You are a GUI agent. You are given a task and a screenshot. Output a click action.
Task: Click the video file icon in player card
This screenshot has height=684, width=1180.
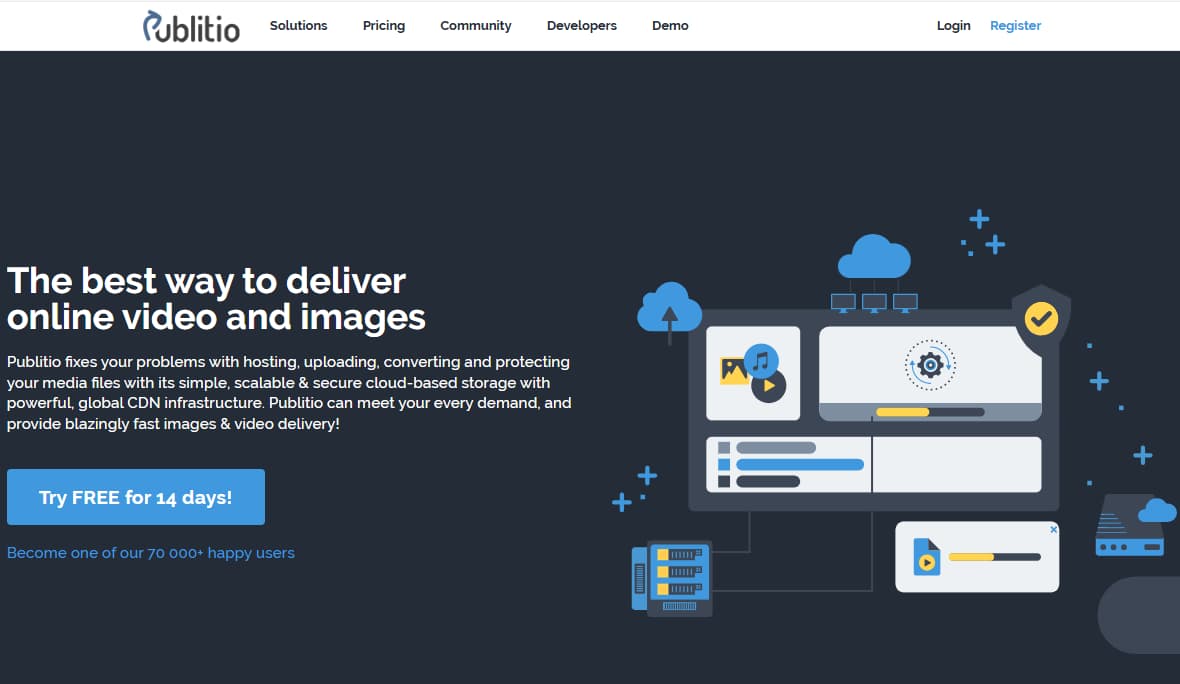point(926,557)
